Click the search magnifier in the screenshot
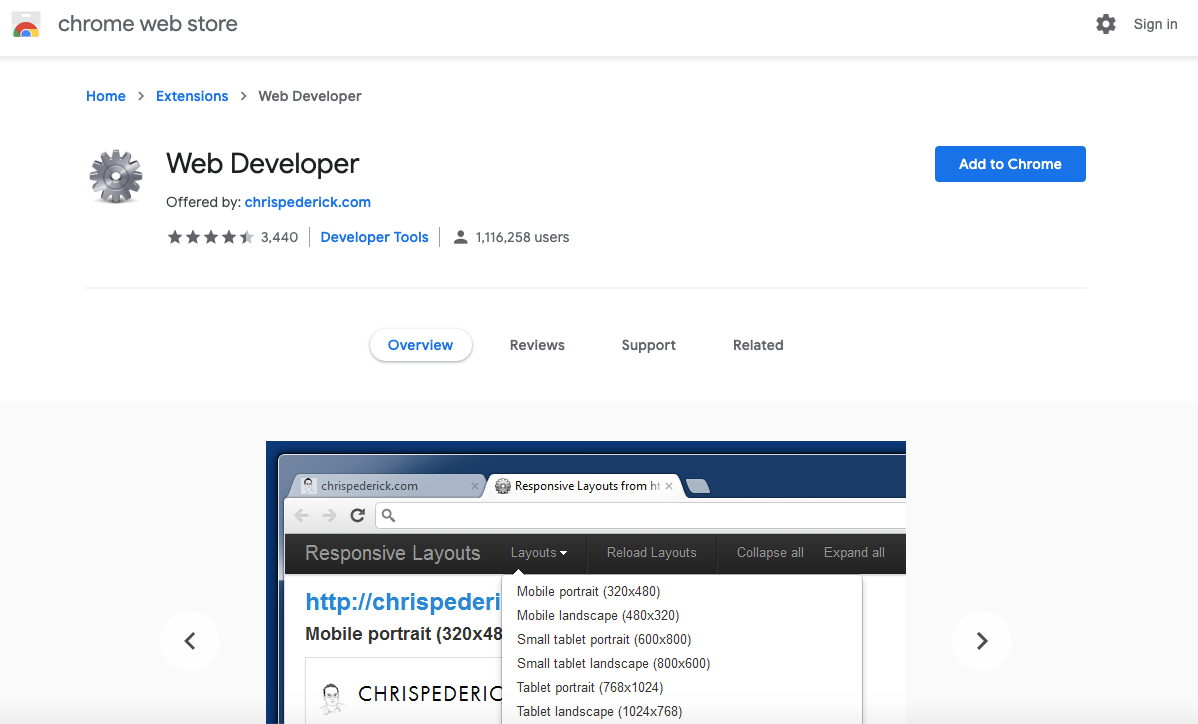This screenshot has width=1198, height=724. (x=388, y=516)
